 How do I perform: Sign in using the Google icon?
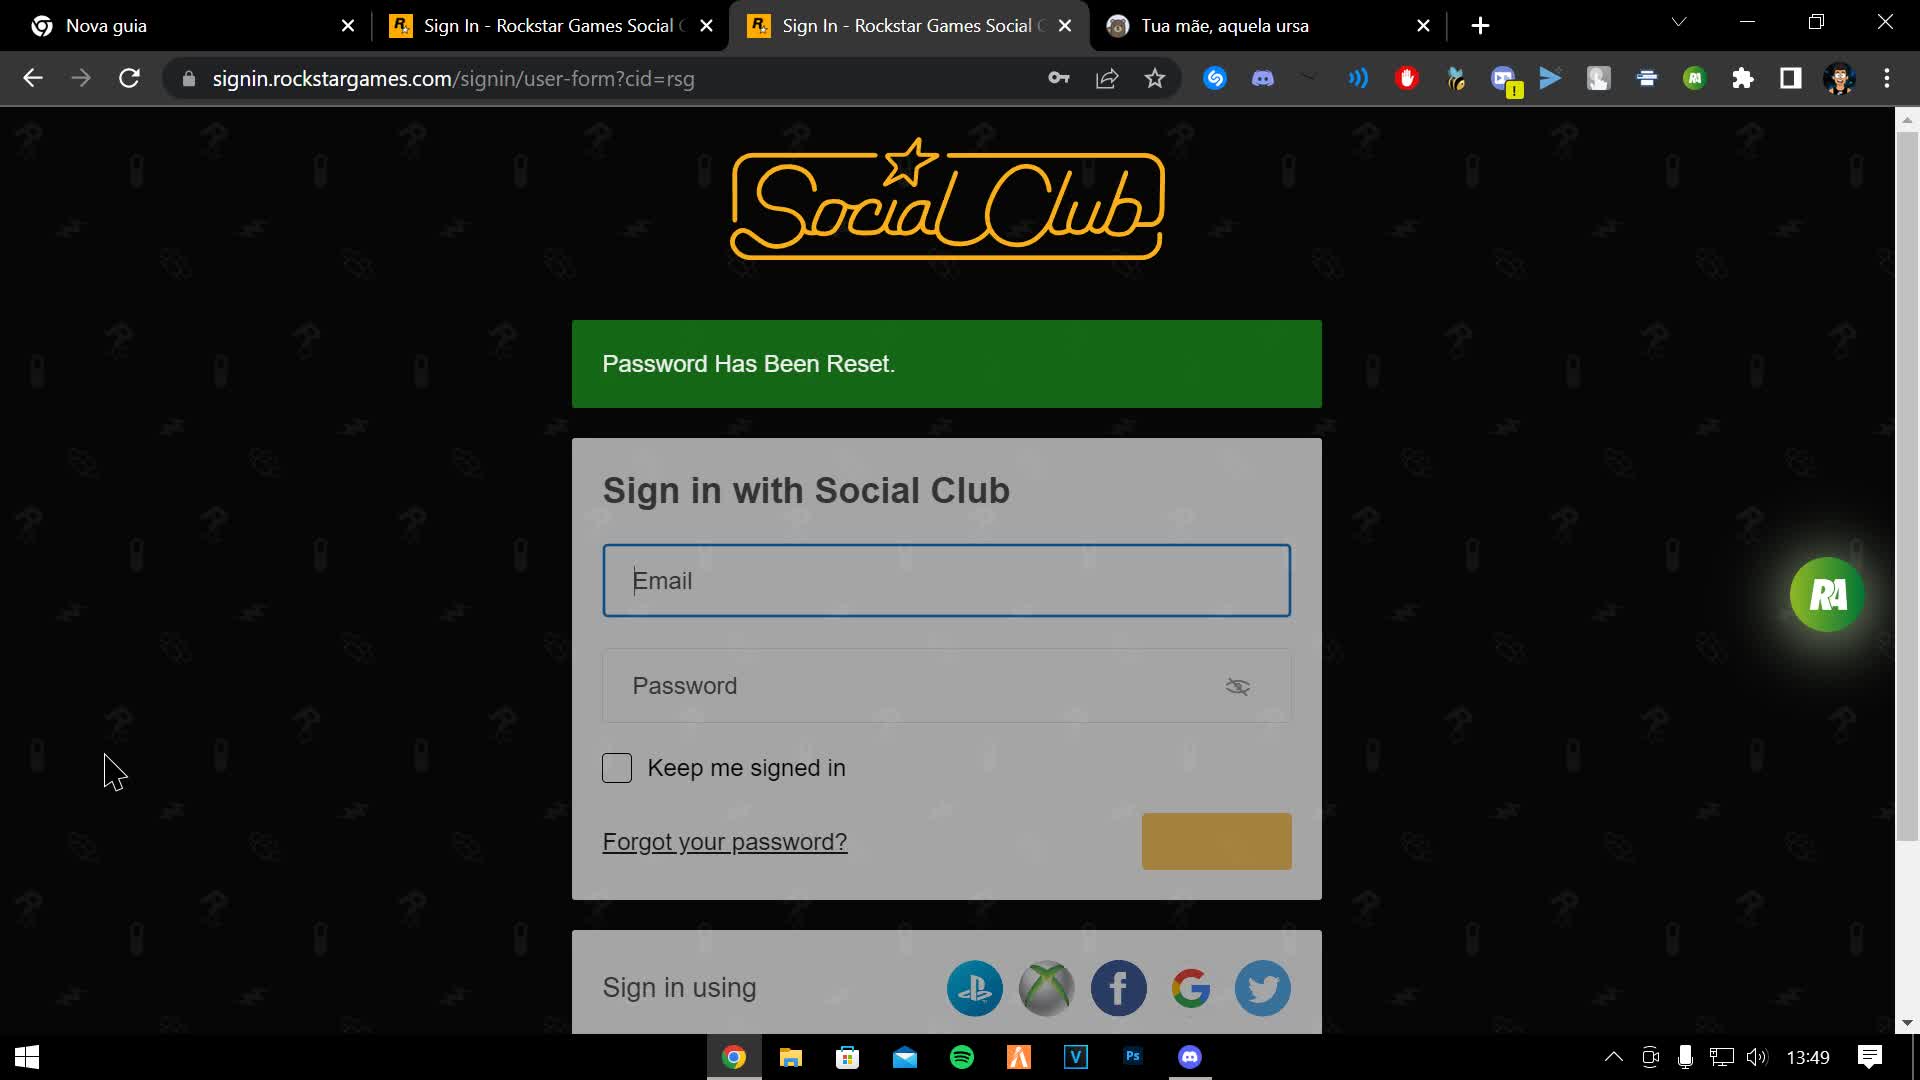1190,988
